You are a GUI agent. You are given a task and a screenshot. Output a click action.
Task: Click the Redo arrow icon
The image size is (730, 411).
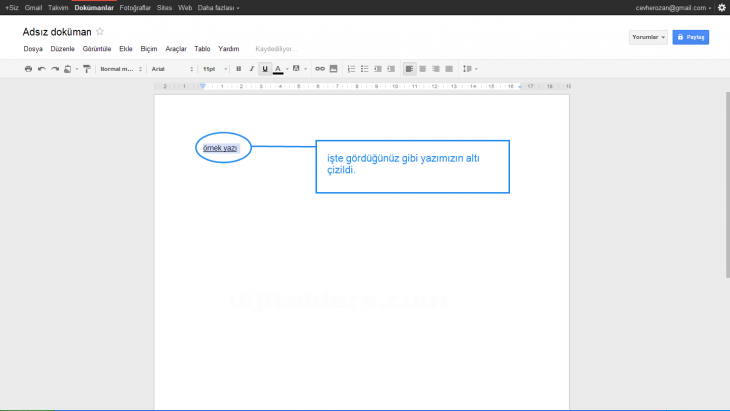(x=55, y=69)
